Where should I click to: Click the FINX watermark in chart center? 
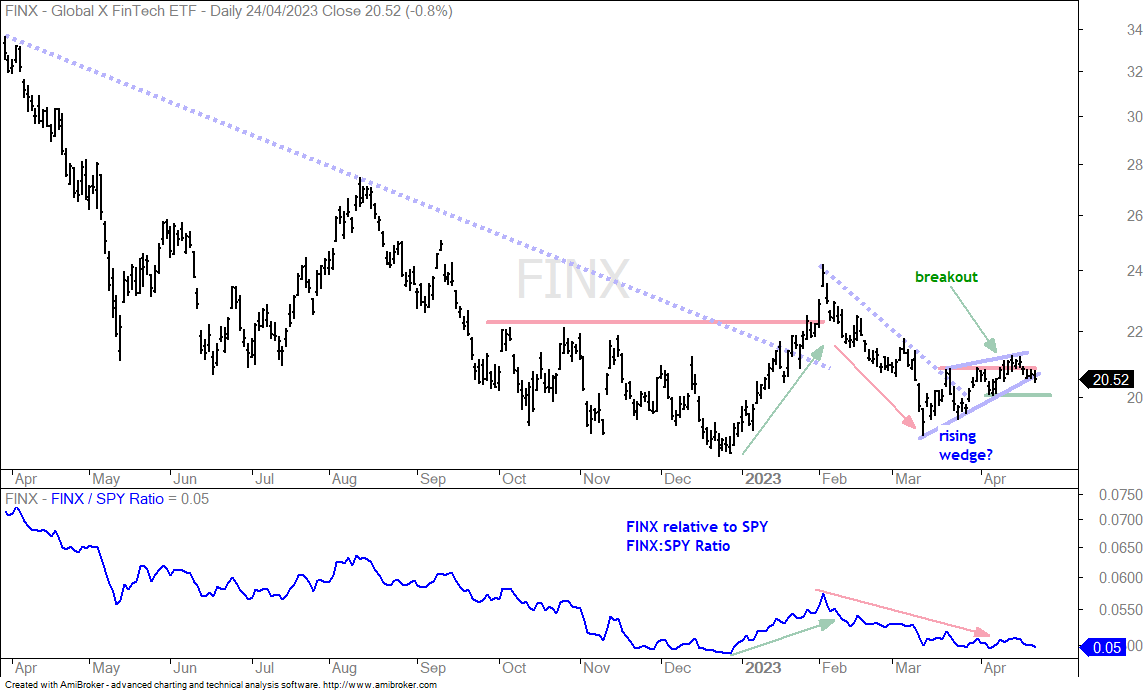[573, 279]
